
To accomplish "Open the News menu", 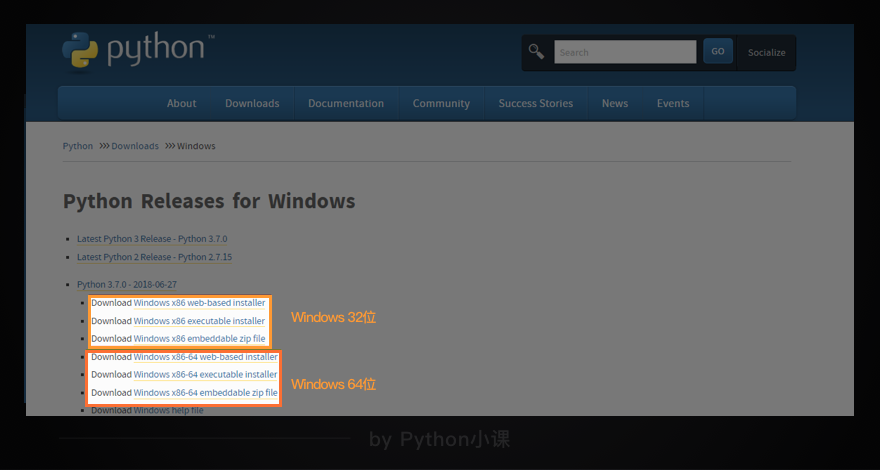I will coord(615,103).
